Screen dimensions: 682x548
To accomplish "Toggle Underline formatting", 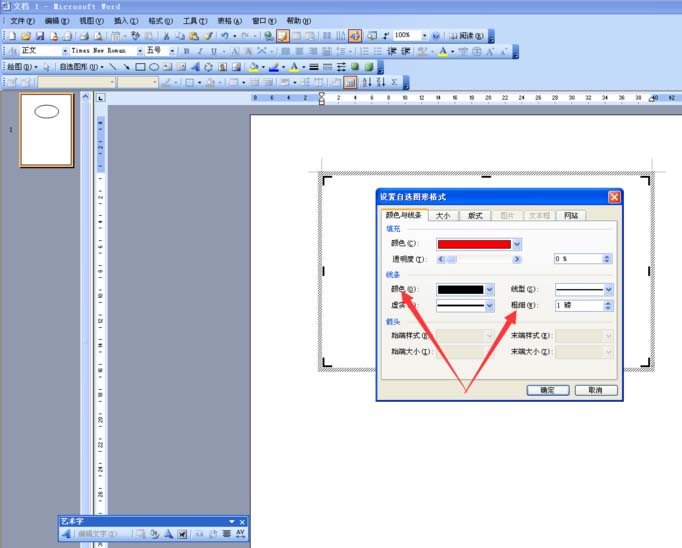I will (214, 51).
